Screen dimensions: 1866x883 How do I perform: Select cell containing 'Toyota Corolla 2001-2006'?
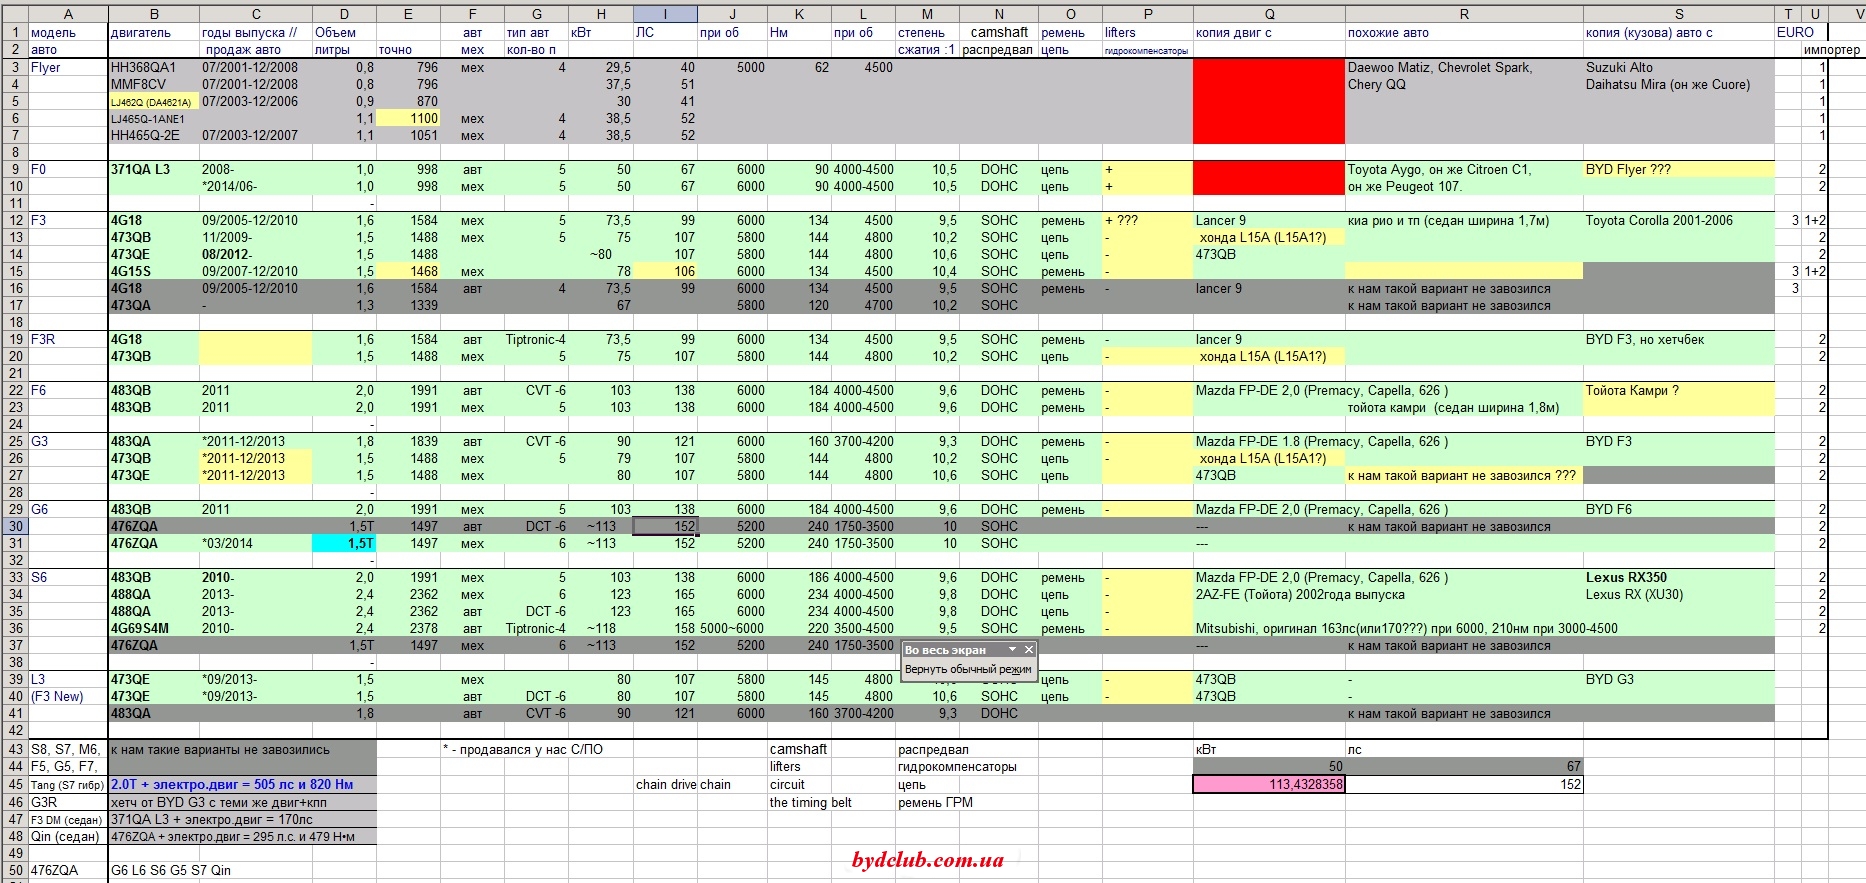click(x=1659, y=221)
